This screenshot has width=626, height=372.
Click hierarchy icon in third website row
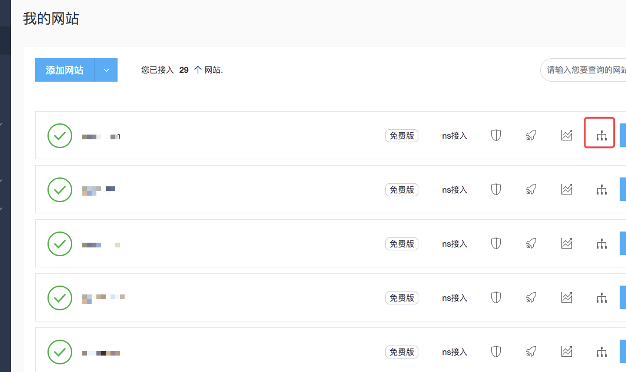[601, 244]
